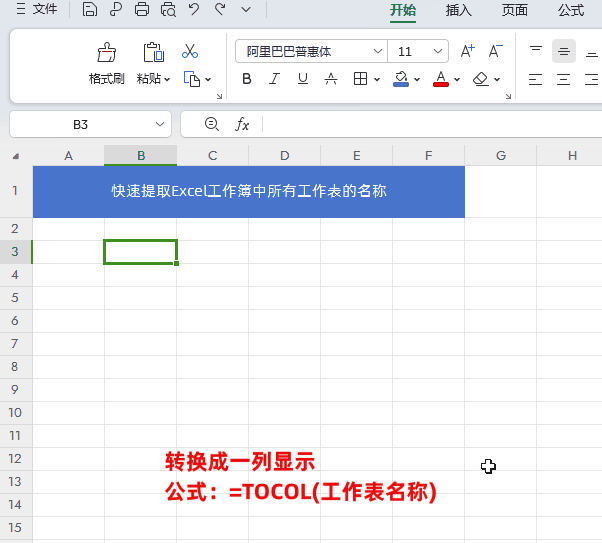Select column G header

(x=501, y=156)
